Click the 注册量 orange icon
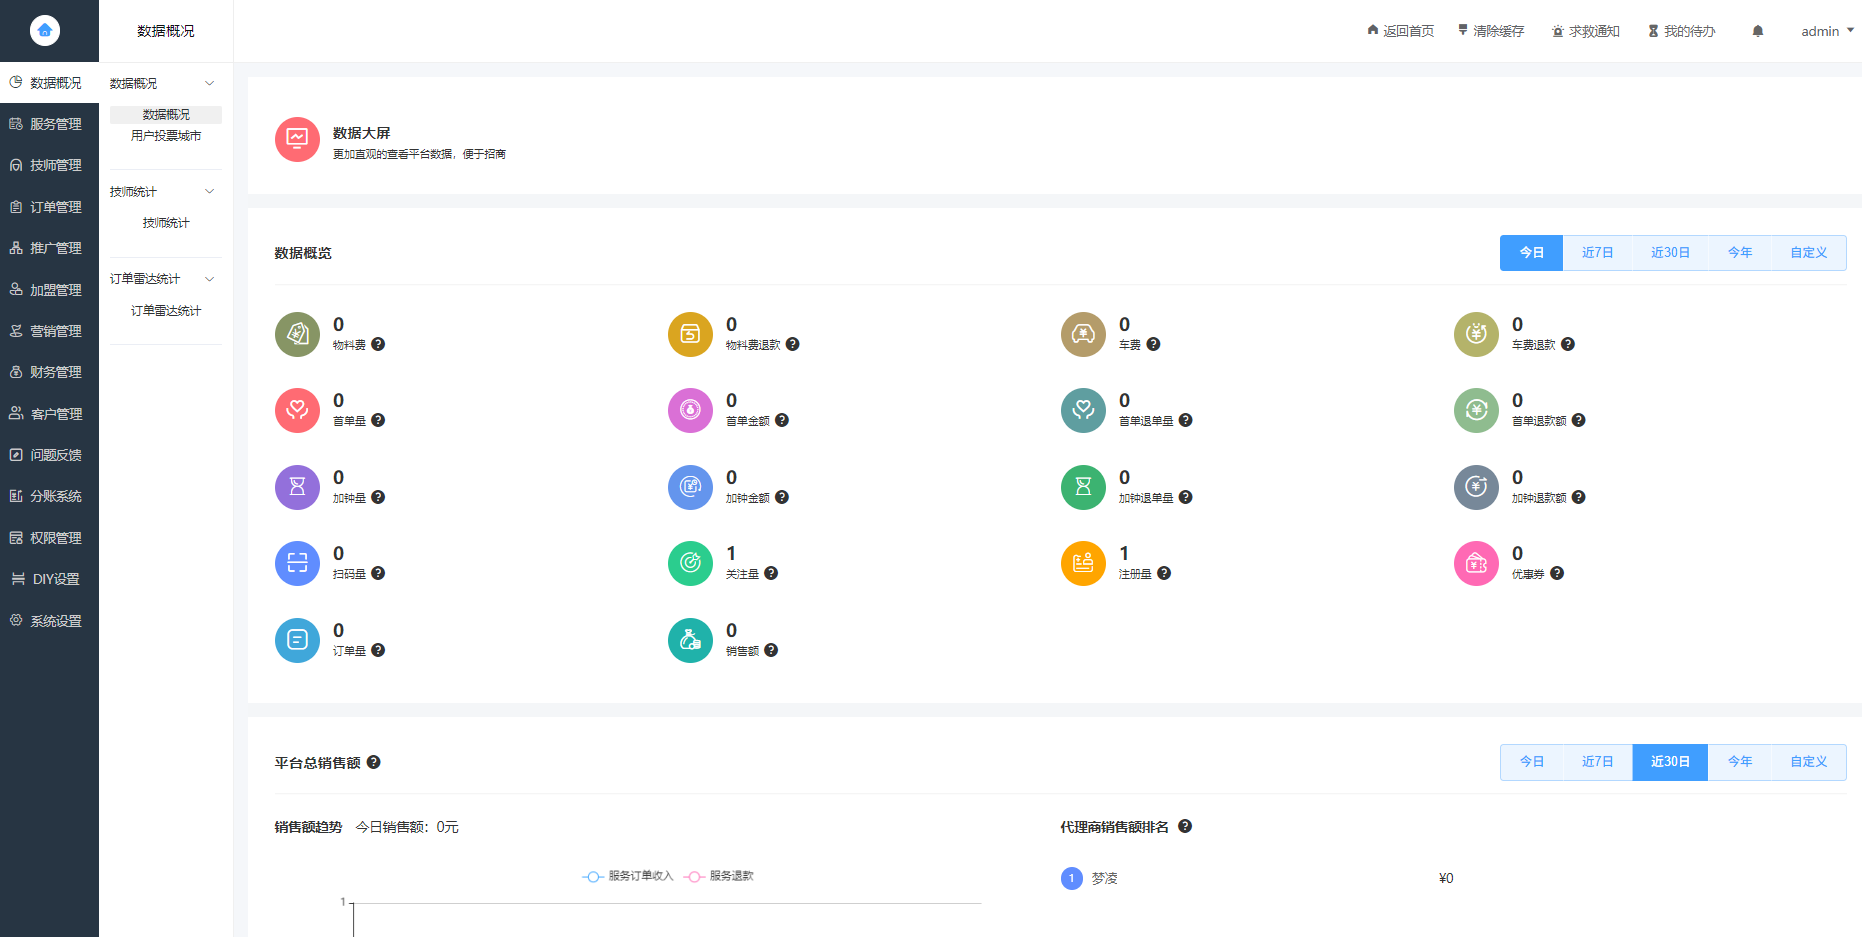This screenshot has height=937, width=1862. (1083, 563)
